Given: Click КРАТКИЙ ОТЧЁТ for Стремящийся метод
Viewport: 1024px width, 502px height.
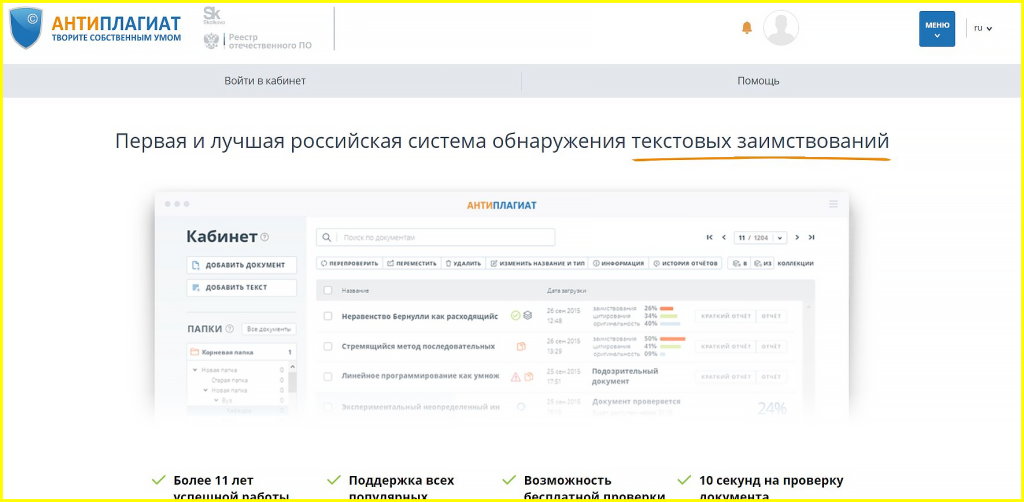Looking at the screenshot, I should coord(725,347).
